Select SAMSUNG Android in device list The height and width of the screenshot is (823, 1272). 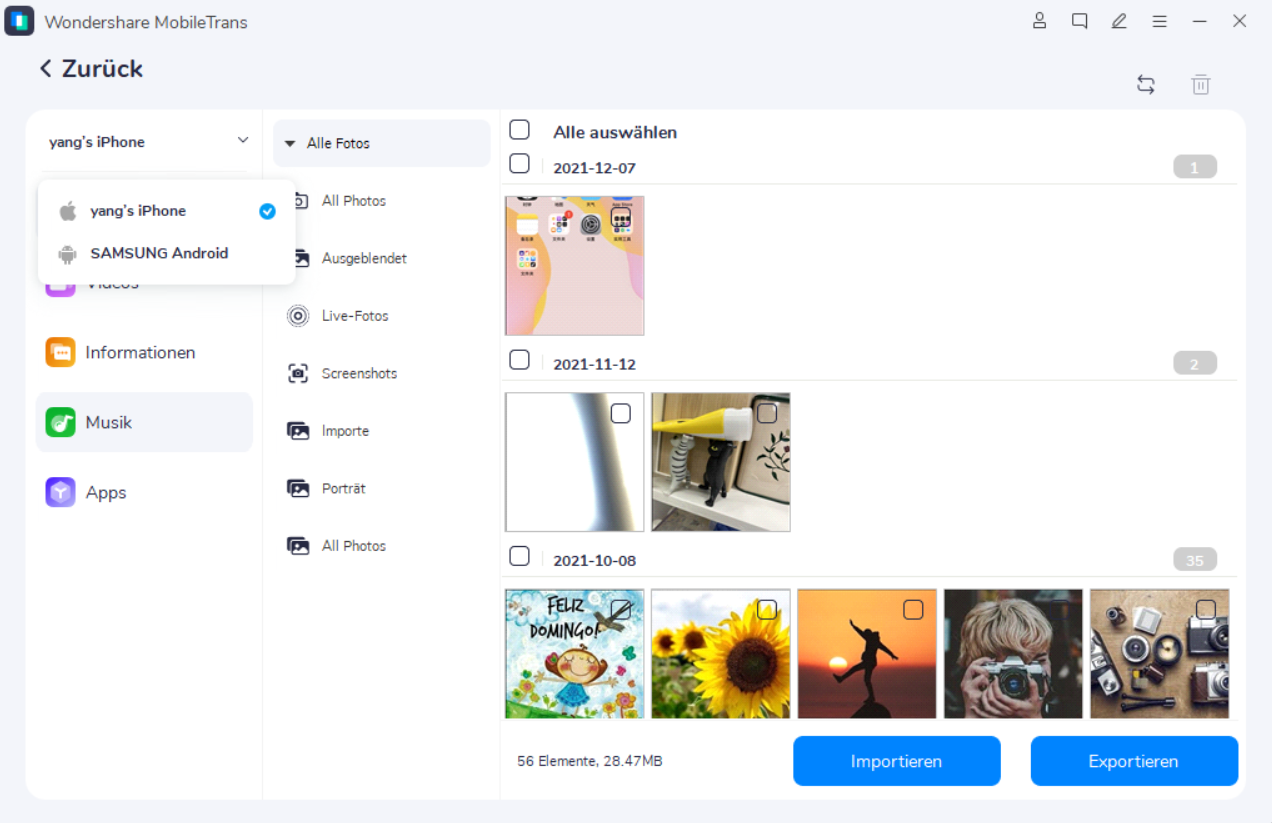pyautogui.click(x=166, y=254)
